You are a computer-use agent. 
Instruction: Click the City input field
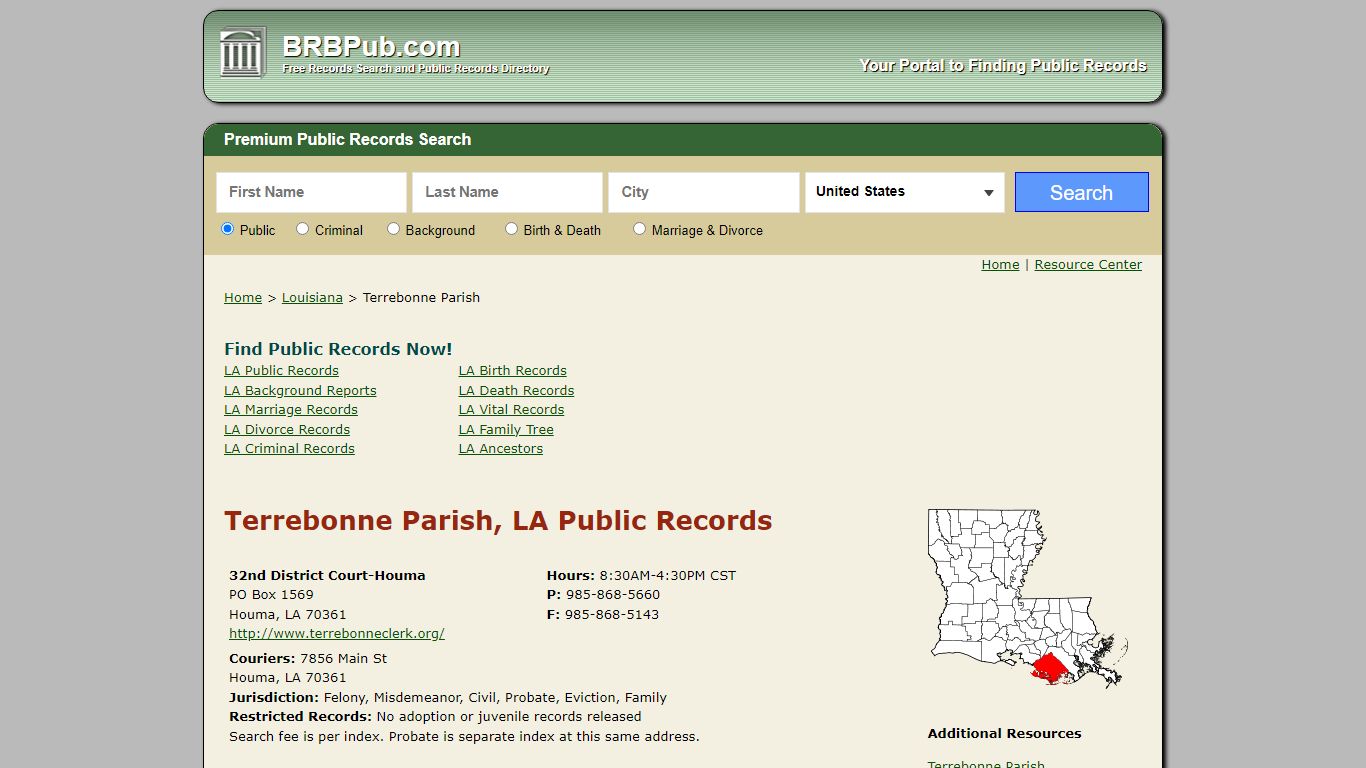(703, 192)
